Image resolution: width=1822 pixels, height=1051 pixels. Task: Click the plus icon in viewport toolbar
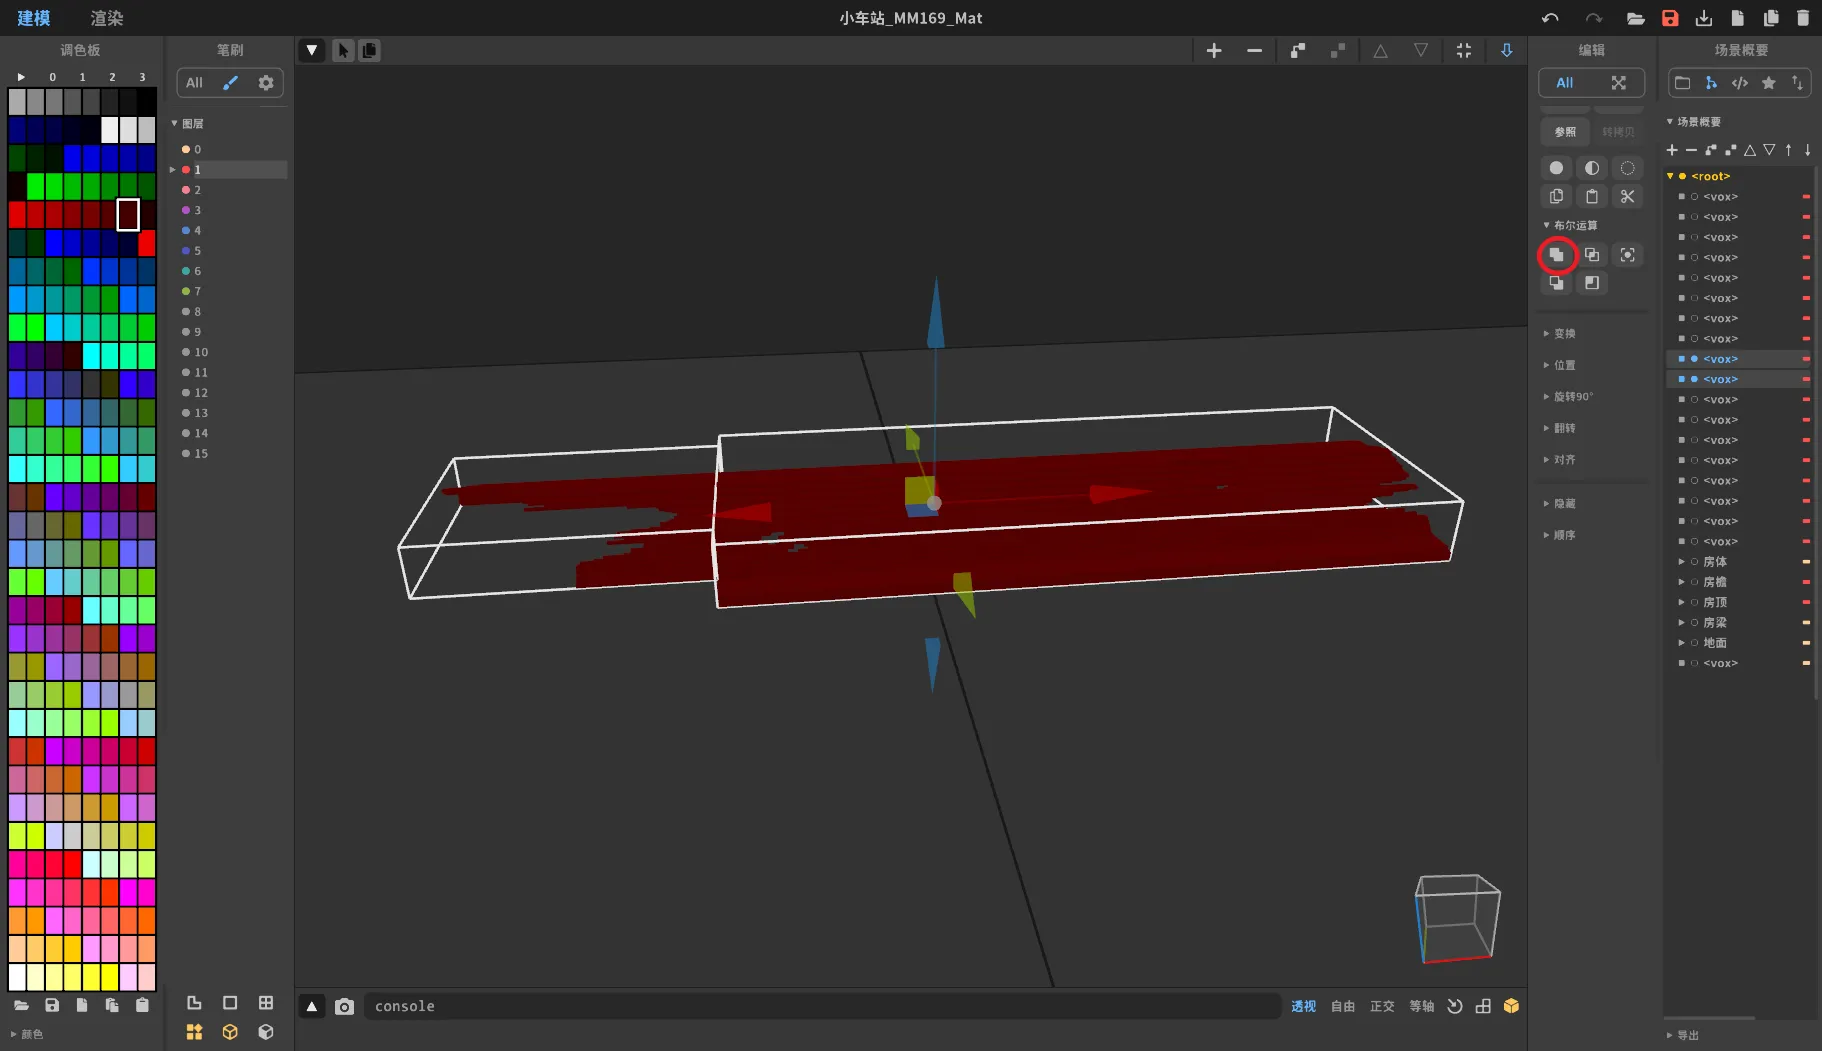coord(1214,51)
